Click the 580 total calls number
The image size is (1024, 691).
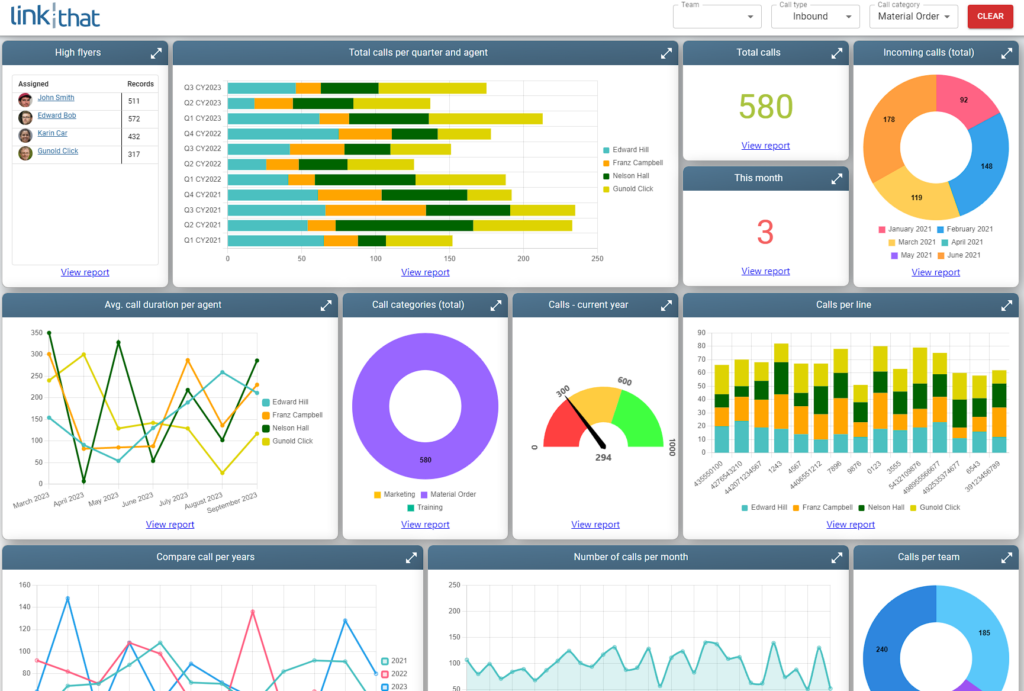pos(765,106)
